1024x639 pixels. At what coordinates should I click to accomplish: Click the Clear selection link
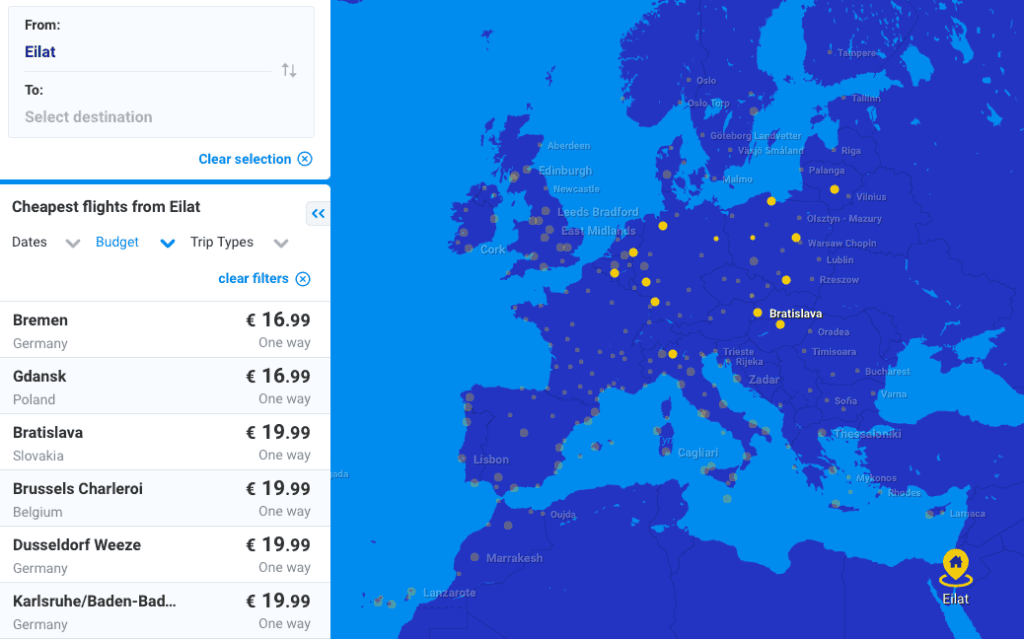(245, 159)
